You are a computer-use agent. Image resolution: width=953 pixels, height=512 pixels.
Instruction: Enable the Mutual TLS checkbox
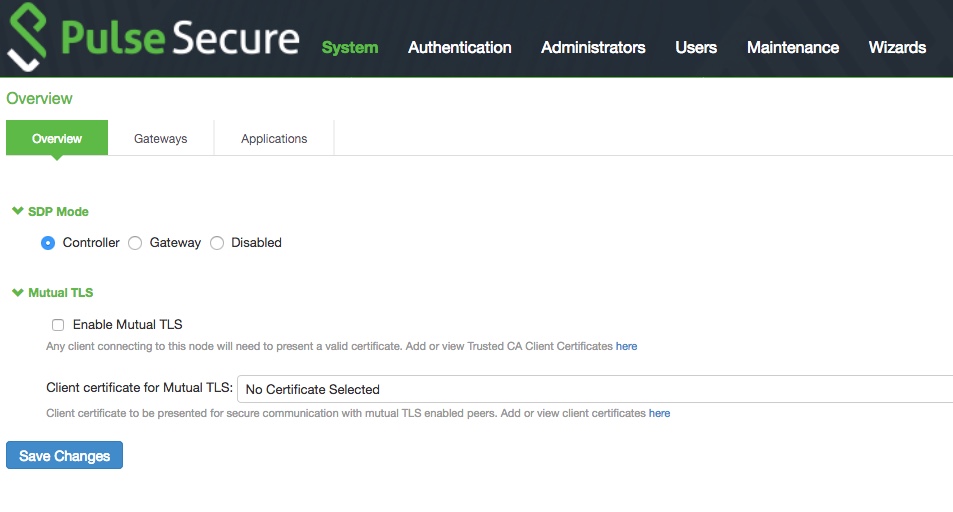click(x=58, y=325)
